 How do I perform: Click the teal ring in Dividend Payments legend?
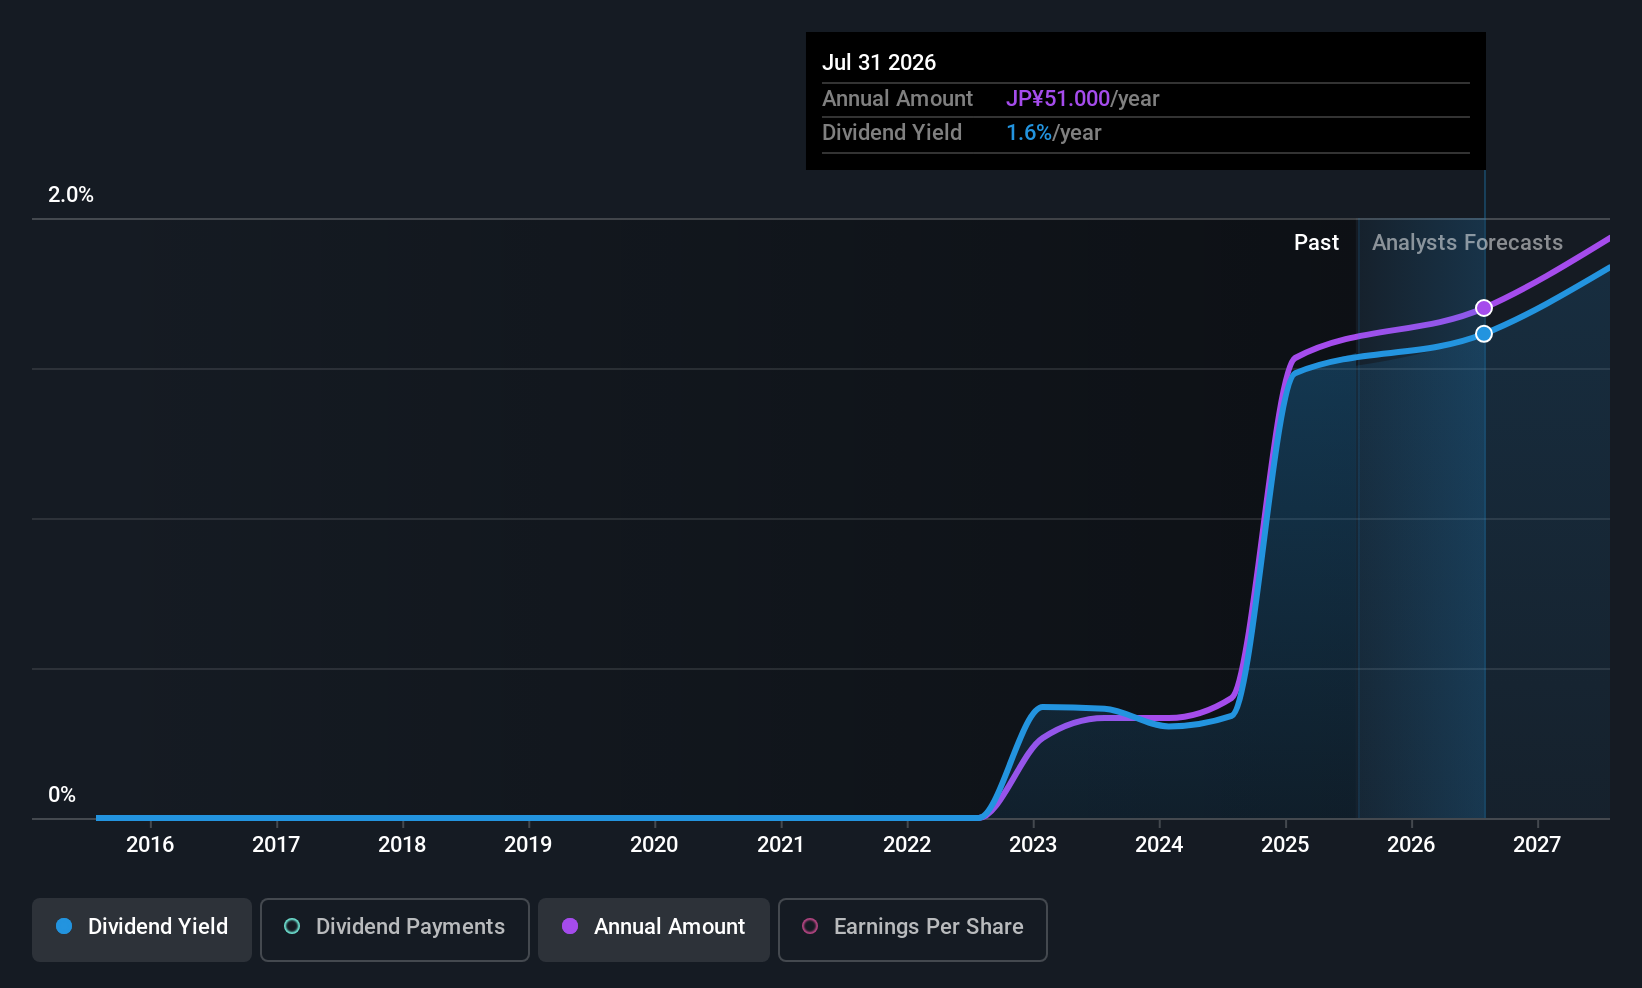tap(292, 927)
